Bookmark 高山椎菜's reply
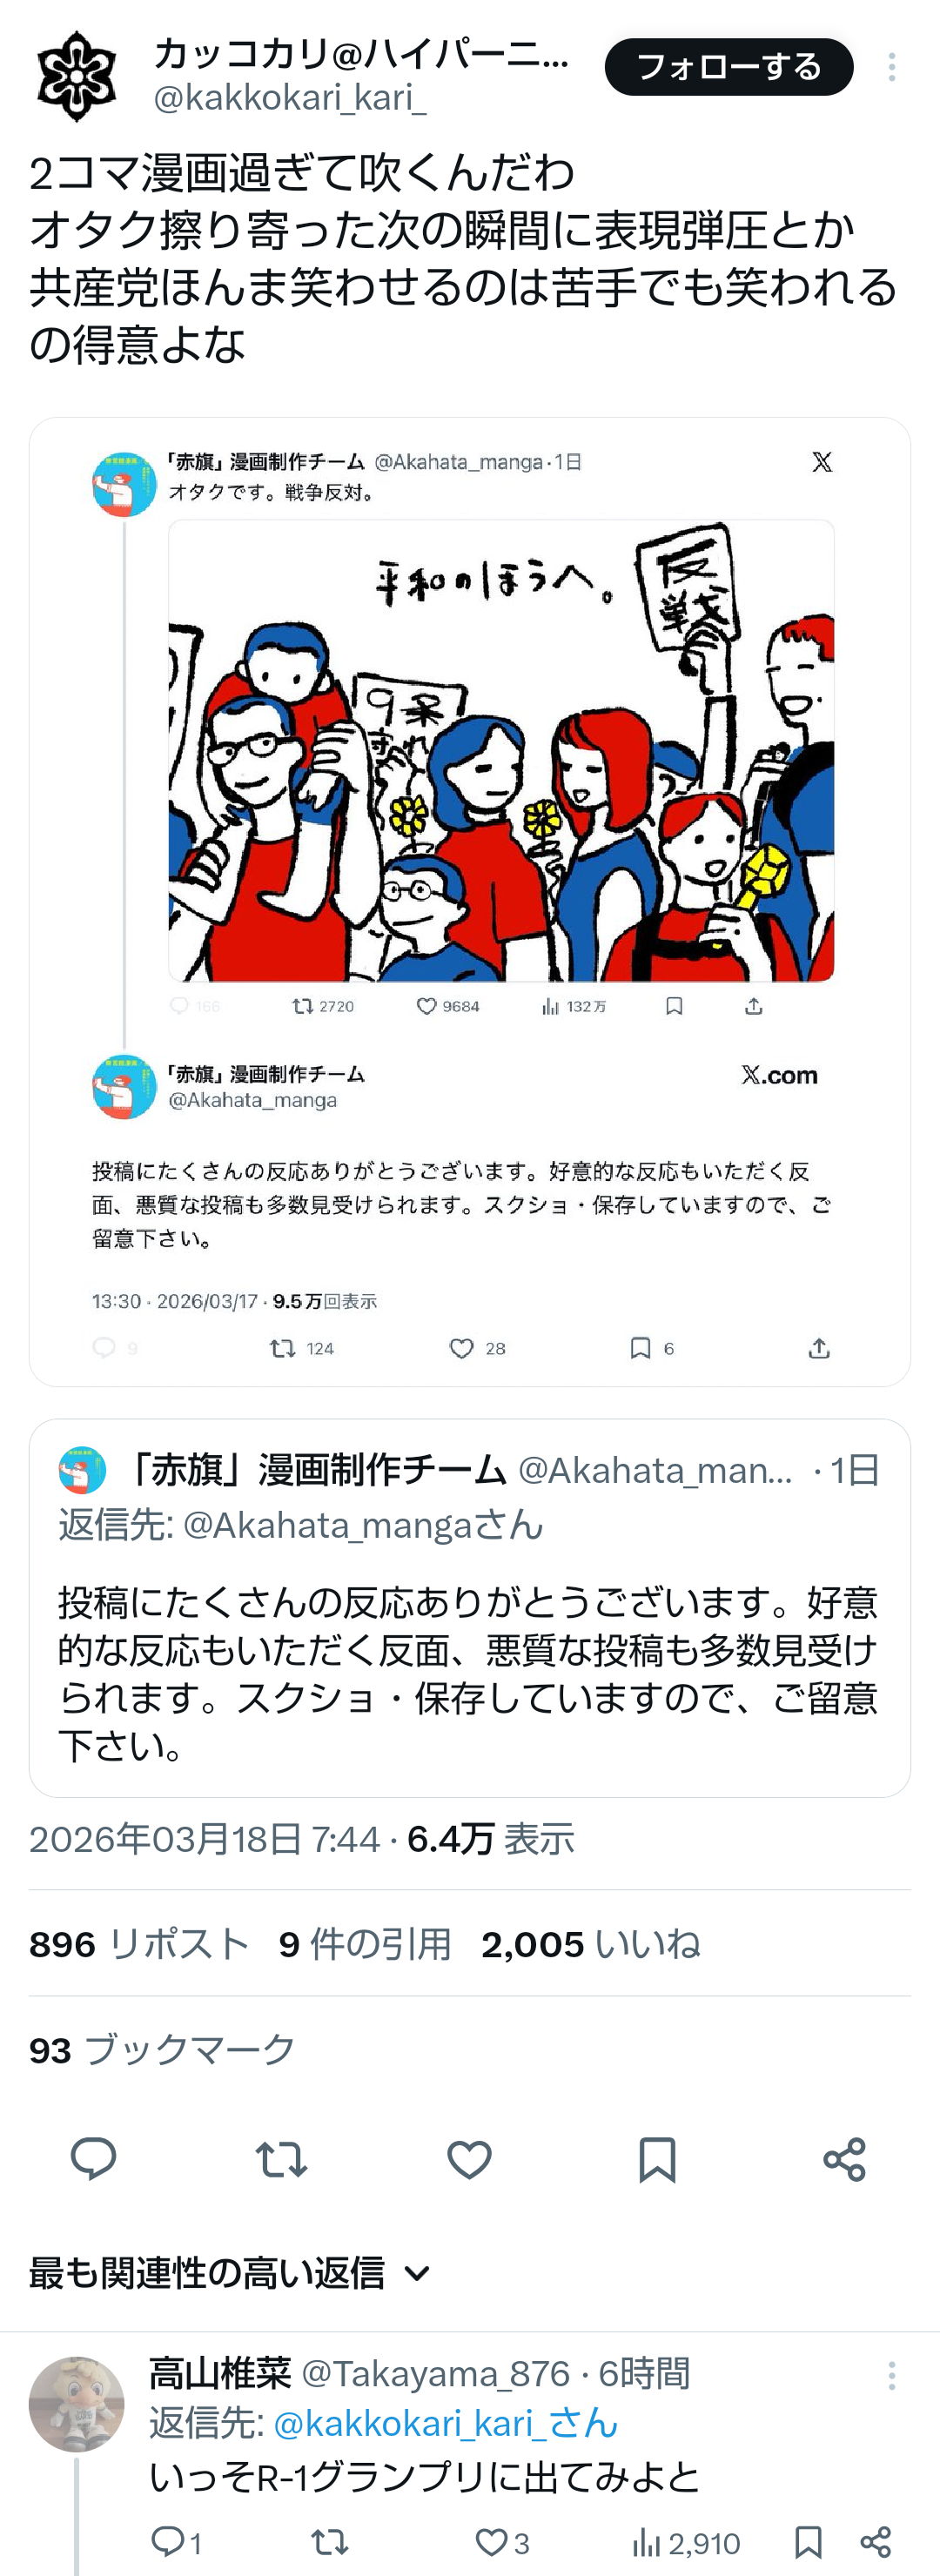This screenshot has width=940, height=2576. pyautogui.click(x=808, y=2541)
